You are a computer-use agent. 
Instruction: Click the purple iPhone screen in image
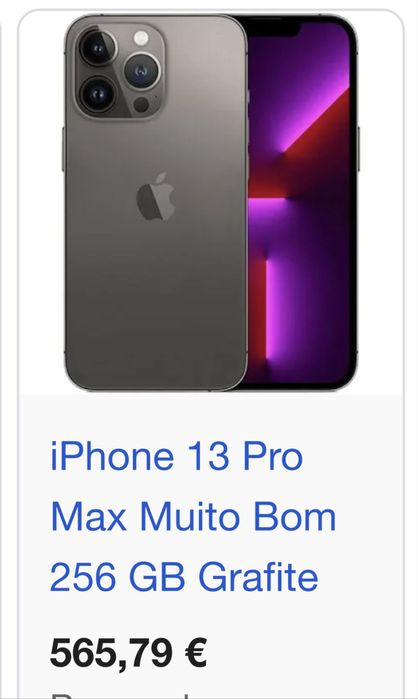301,203
